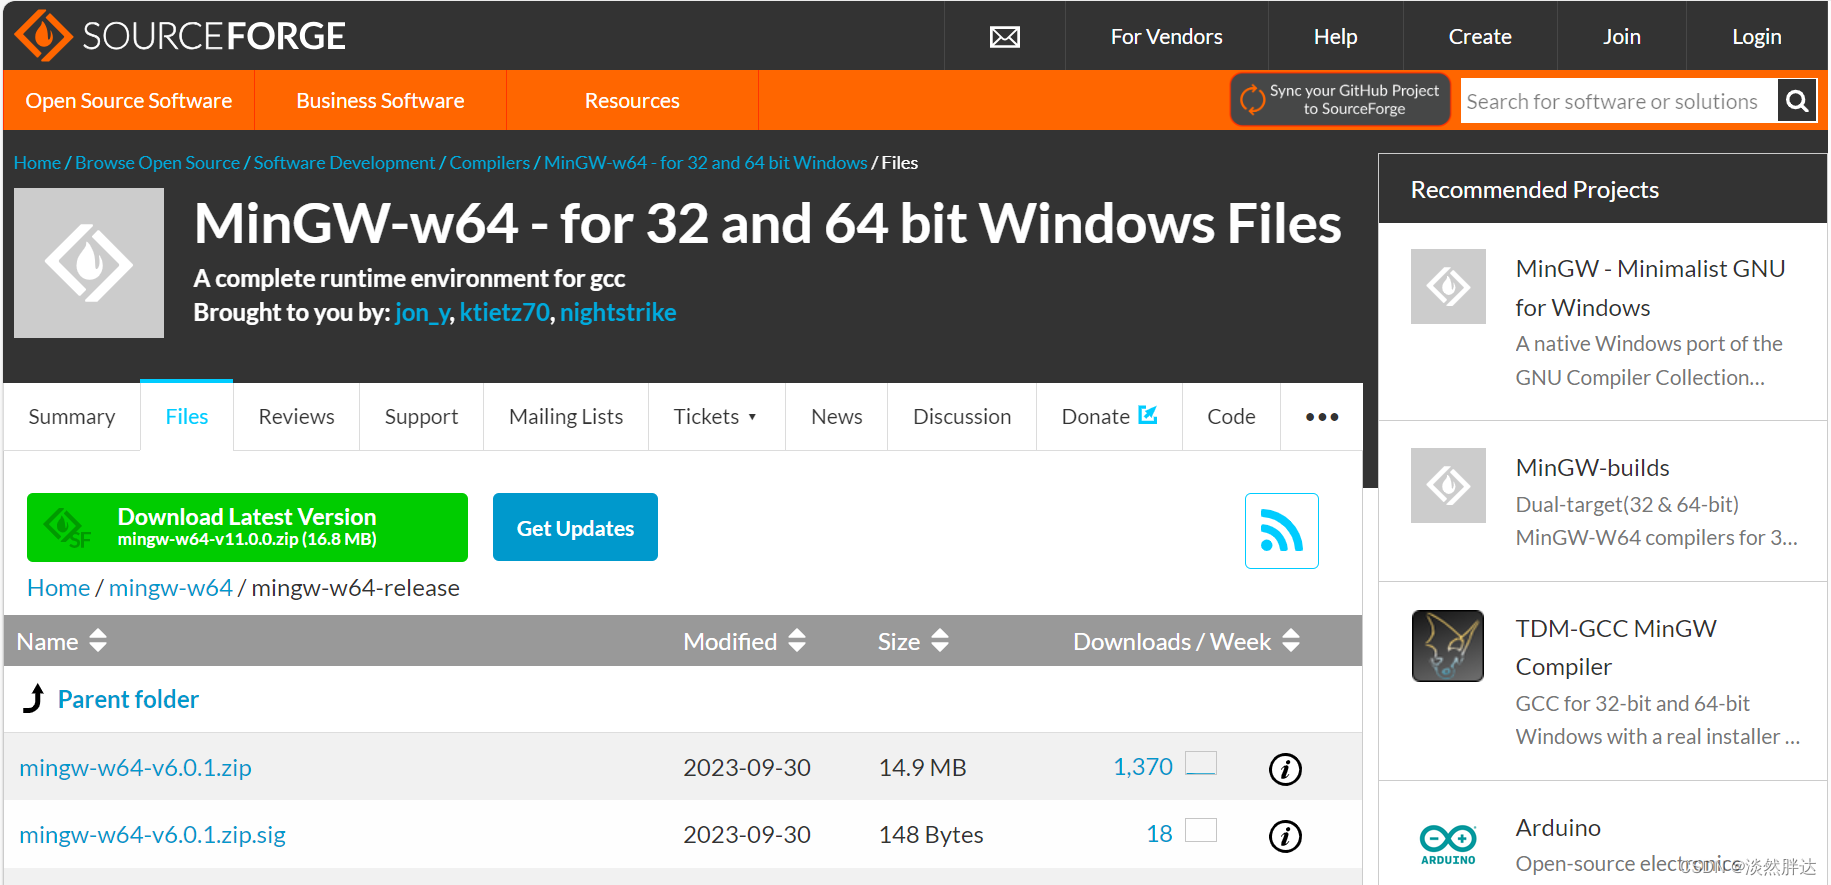
Task: Open the Discussion tab
Action: (962, 417)
